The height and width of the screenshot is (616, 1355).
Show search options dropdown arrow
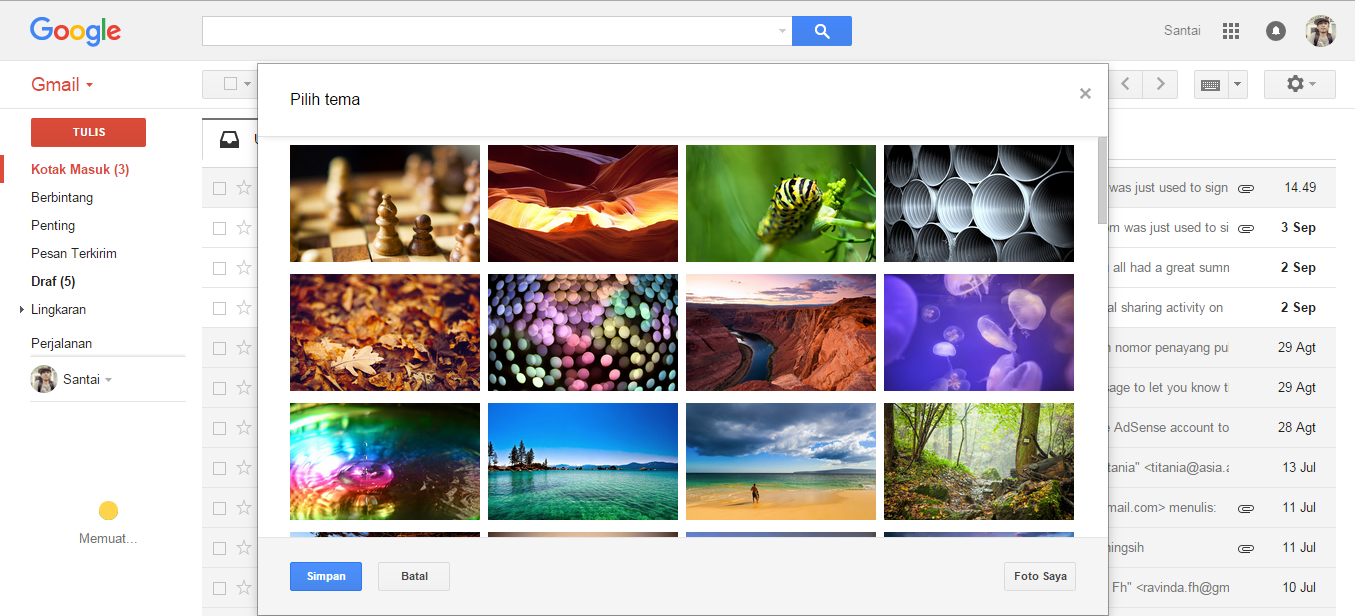782,31
